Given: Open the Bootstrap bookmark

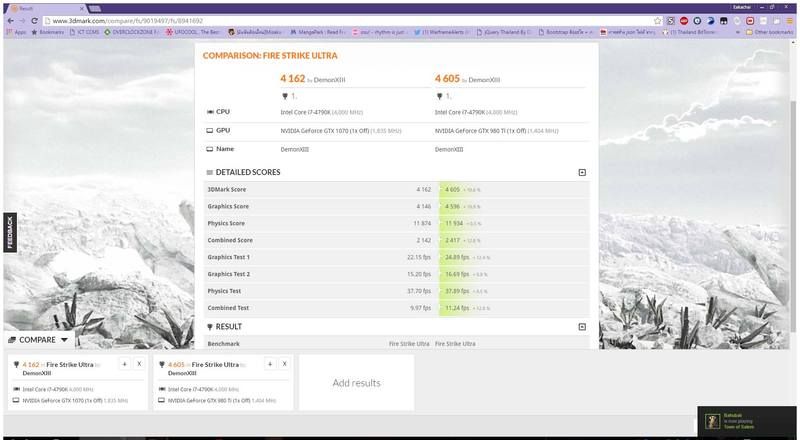Looking at the screenshot, I should point(566,32).
